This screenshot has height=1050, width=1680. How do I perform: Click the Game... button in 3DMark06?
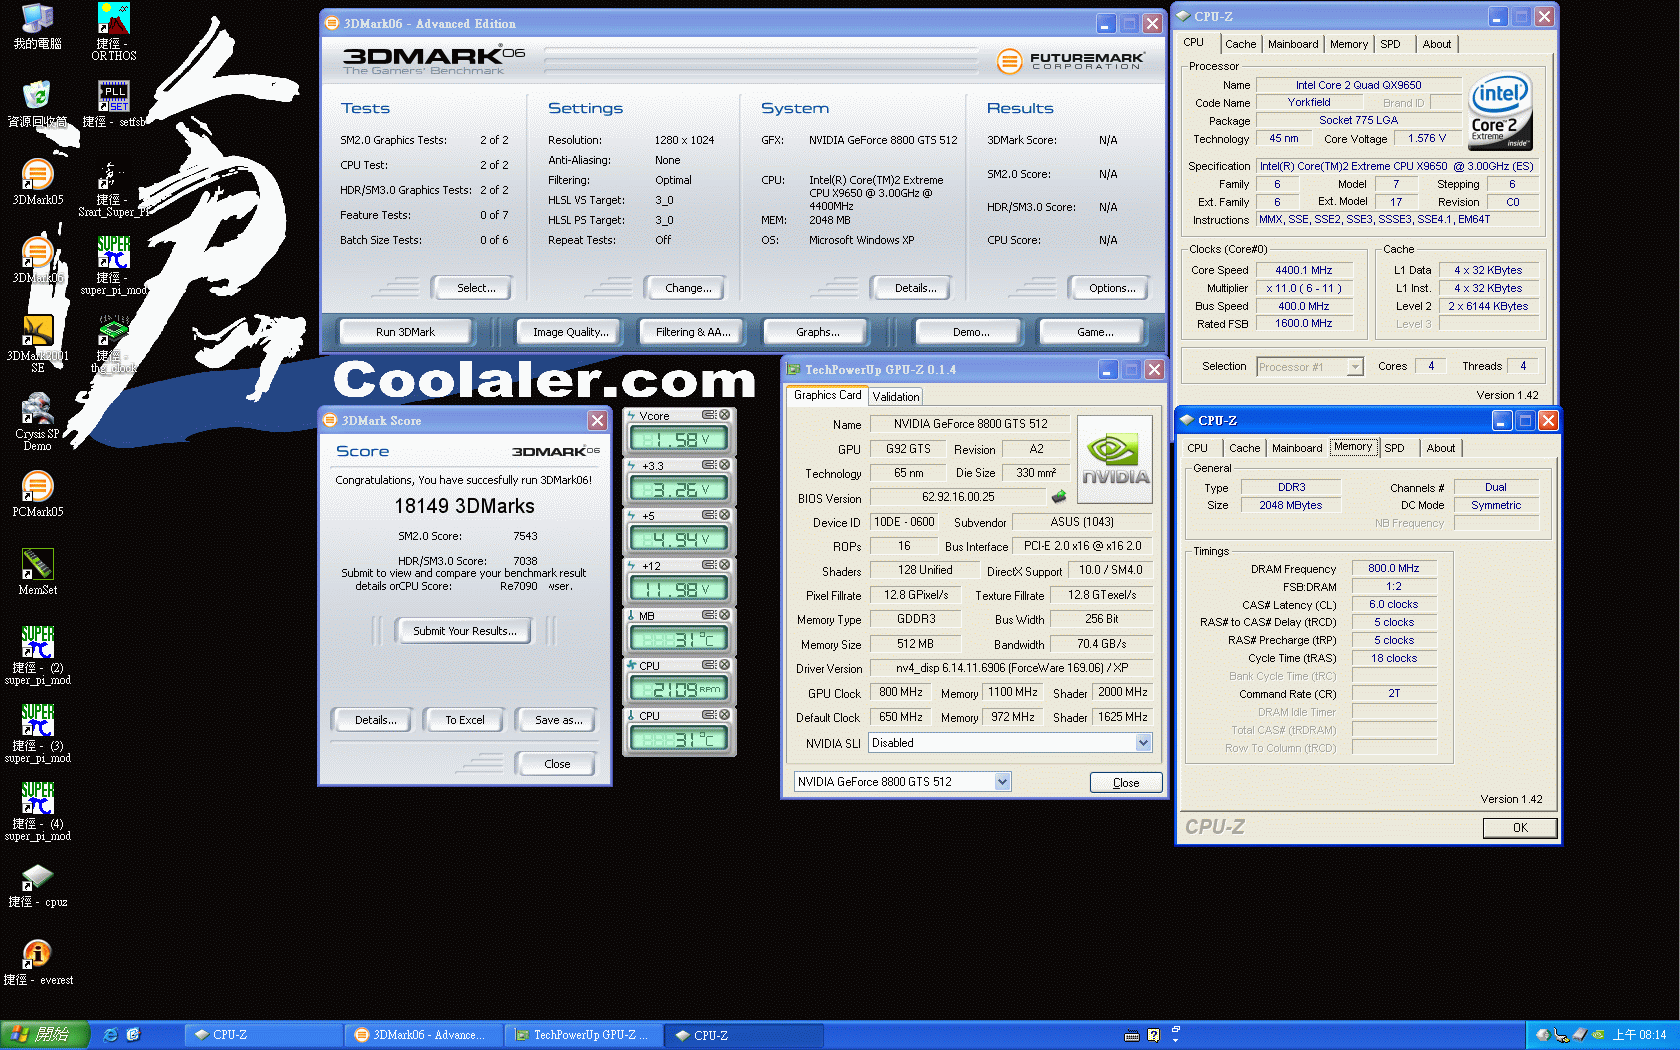tap(1095, 332)
